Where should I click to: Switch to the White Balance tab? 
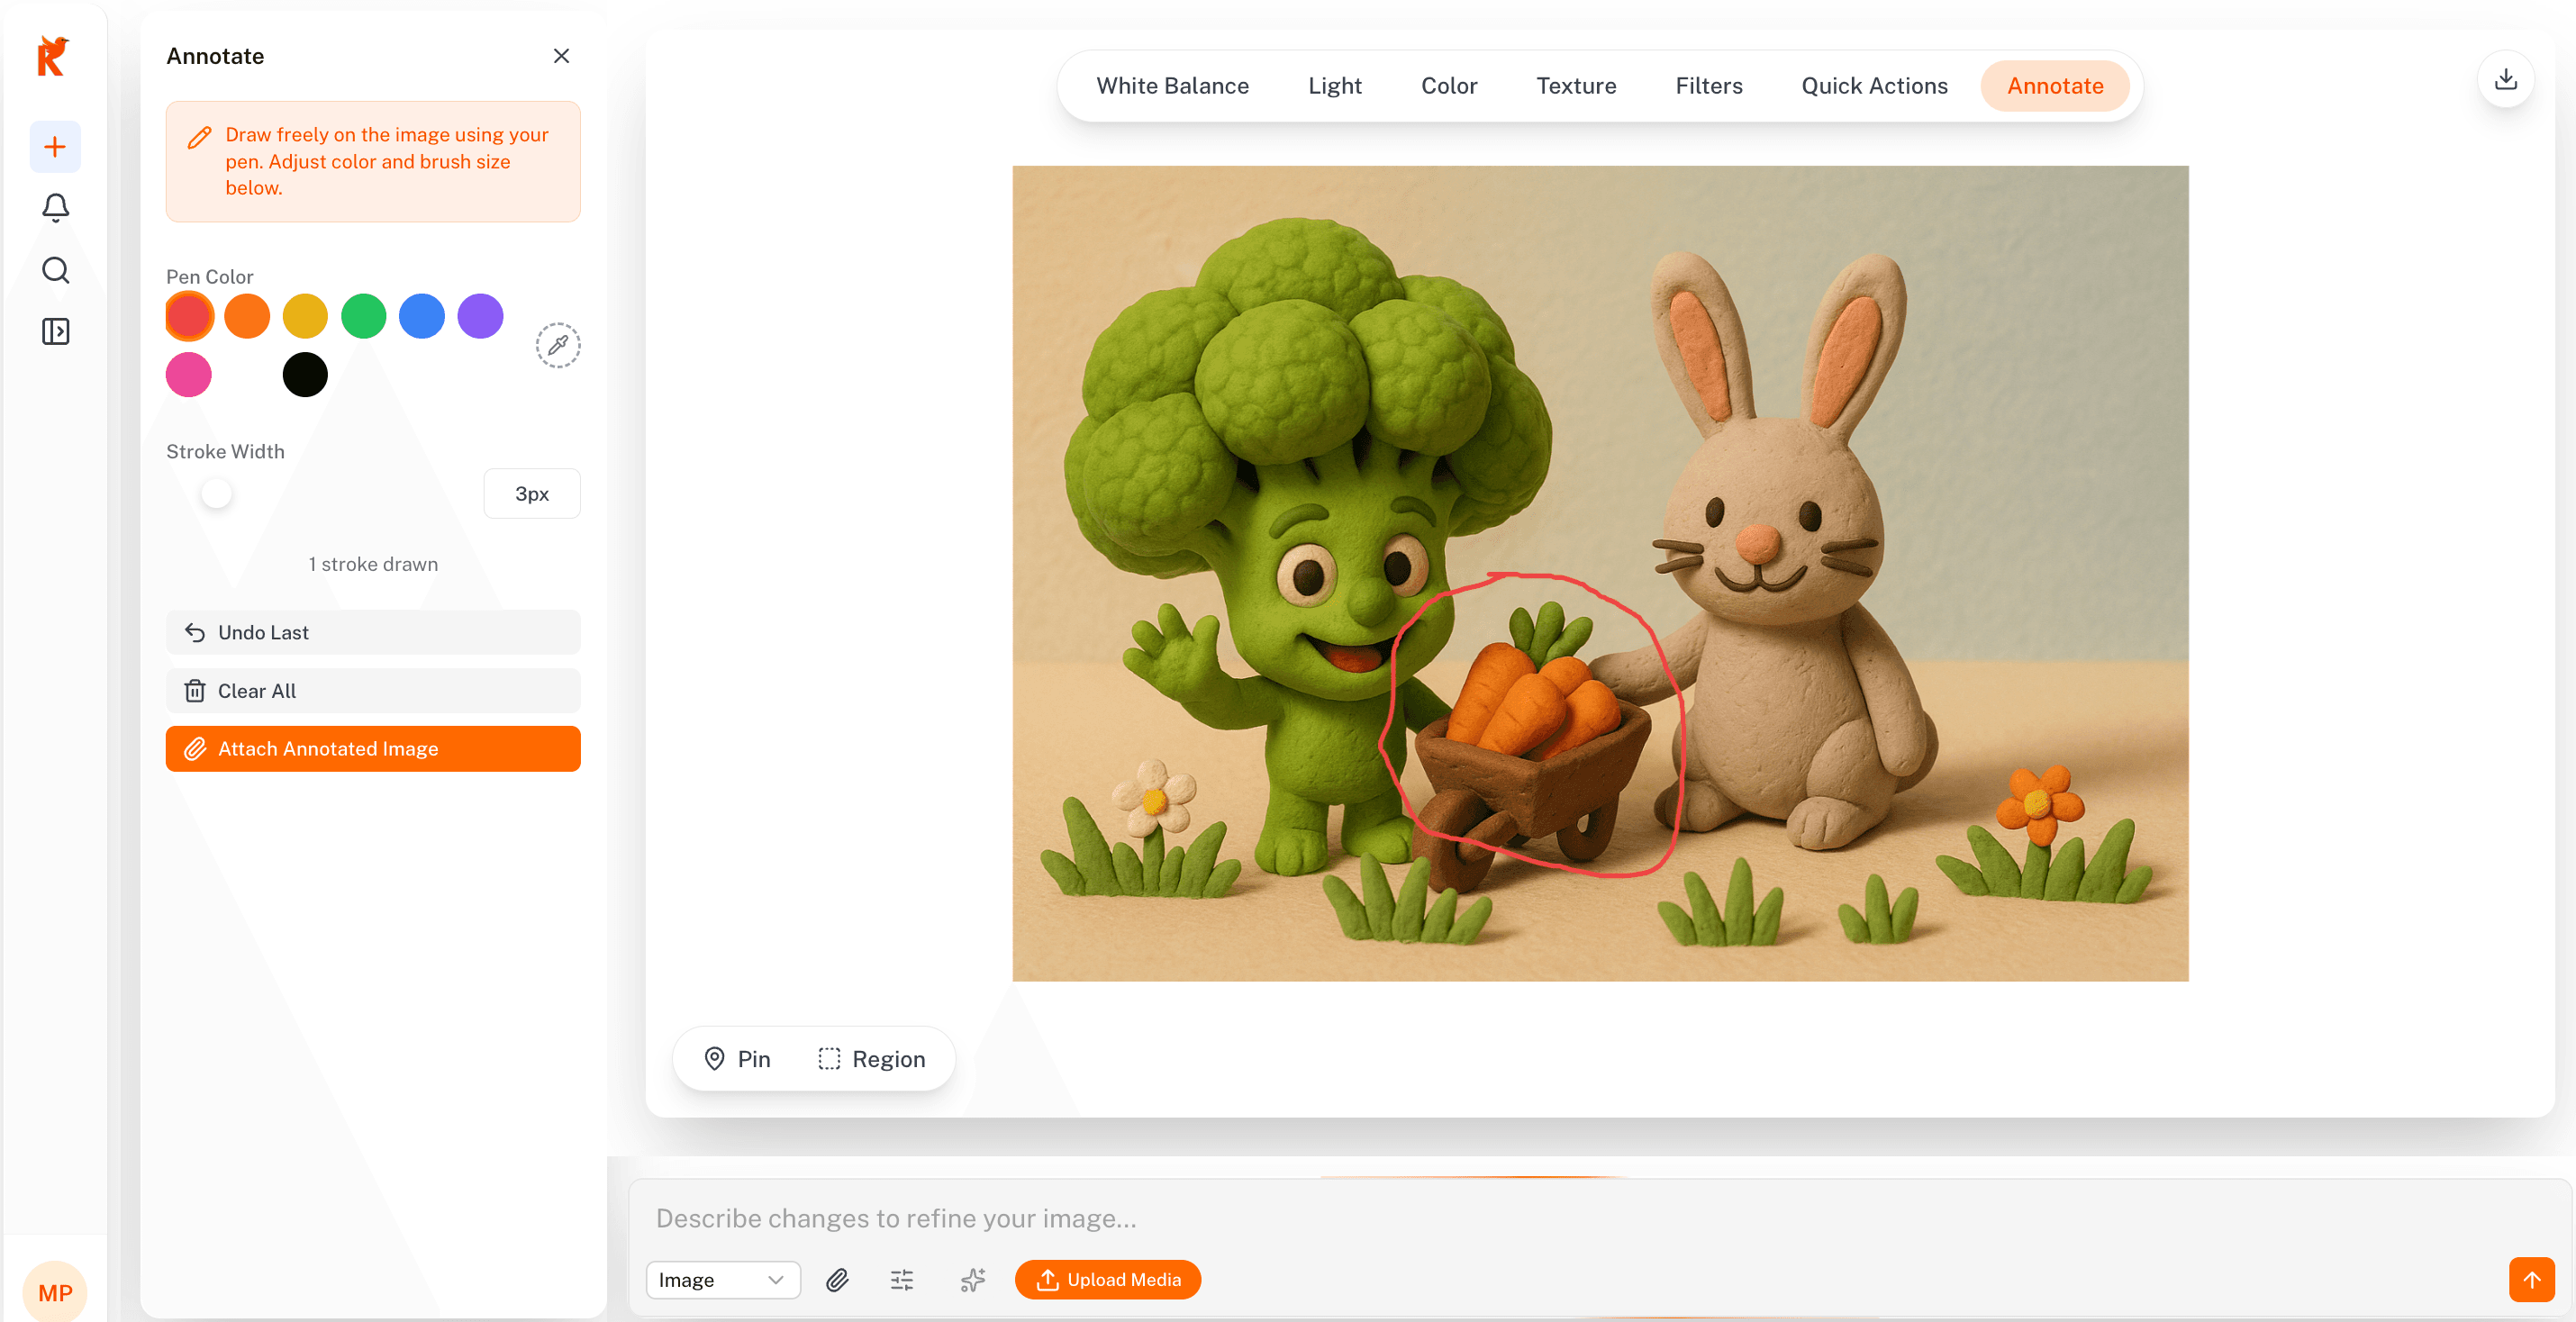[1172, 86]
